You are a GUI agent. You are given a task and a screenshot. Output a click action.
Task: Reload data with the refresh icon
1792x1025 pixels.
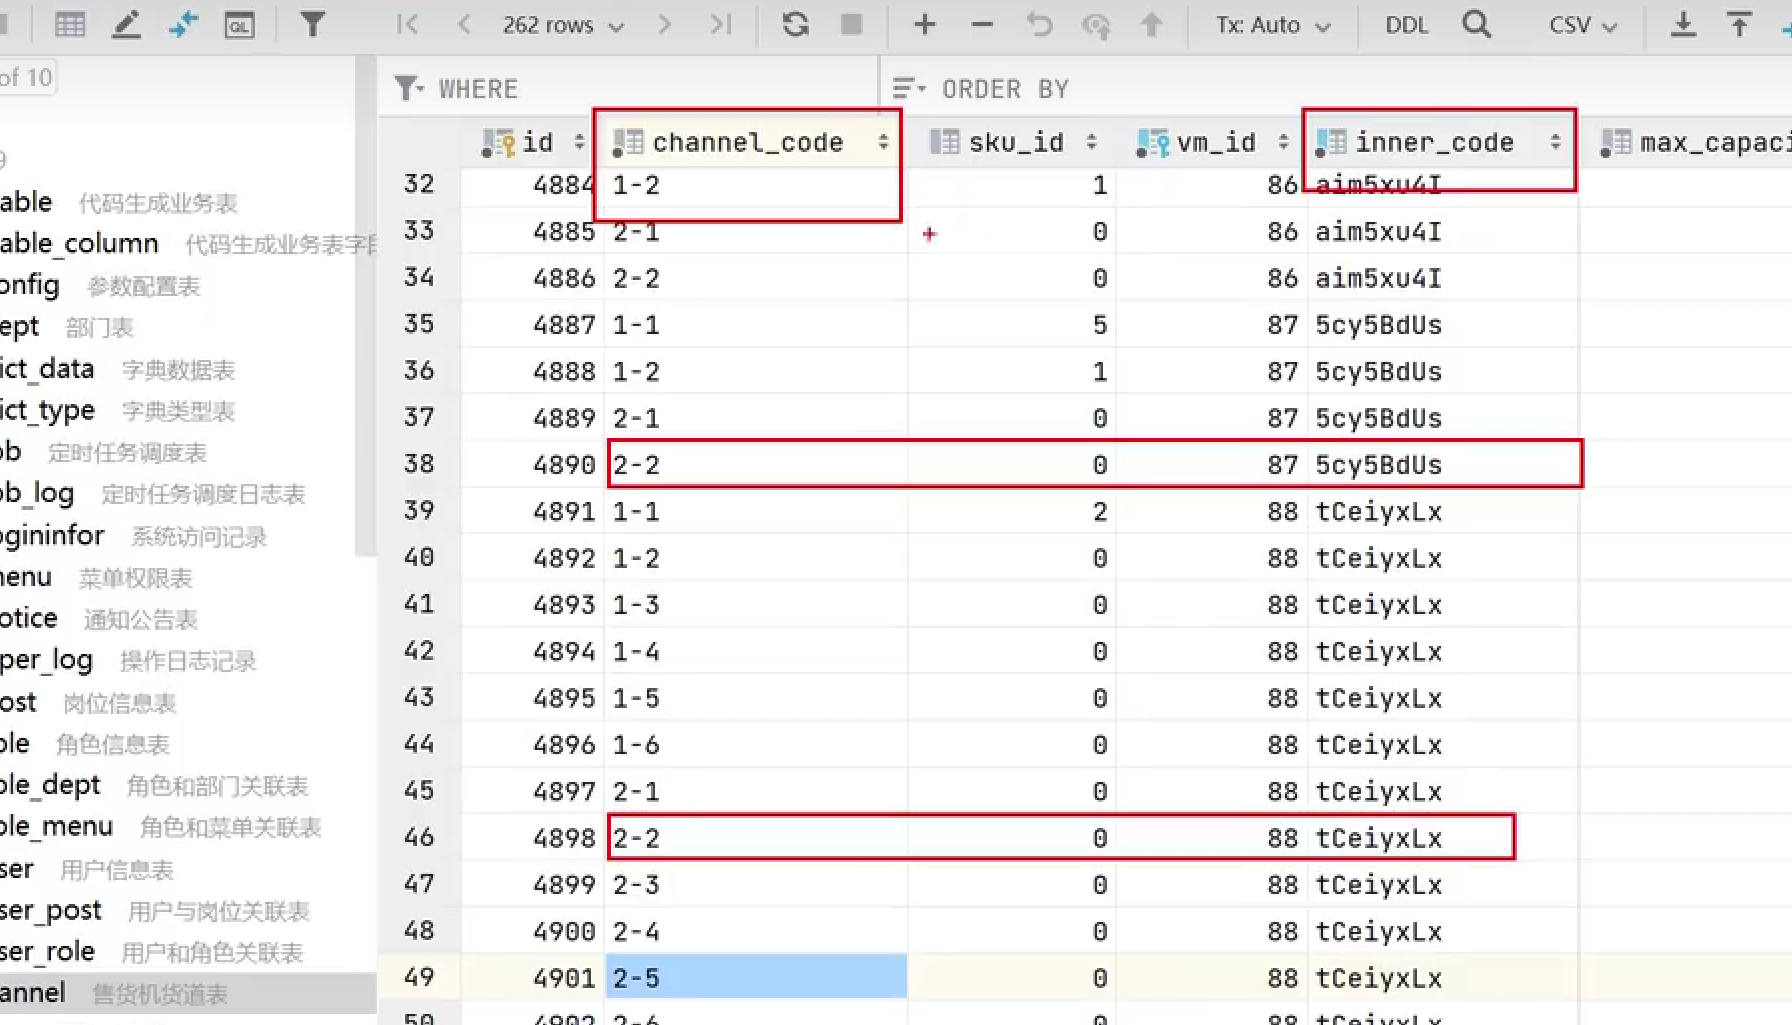(795, 25)
